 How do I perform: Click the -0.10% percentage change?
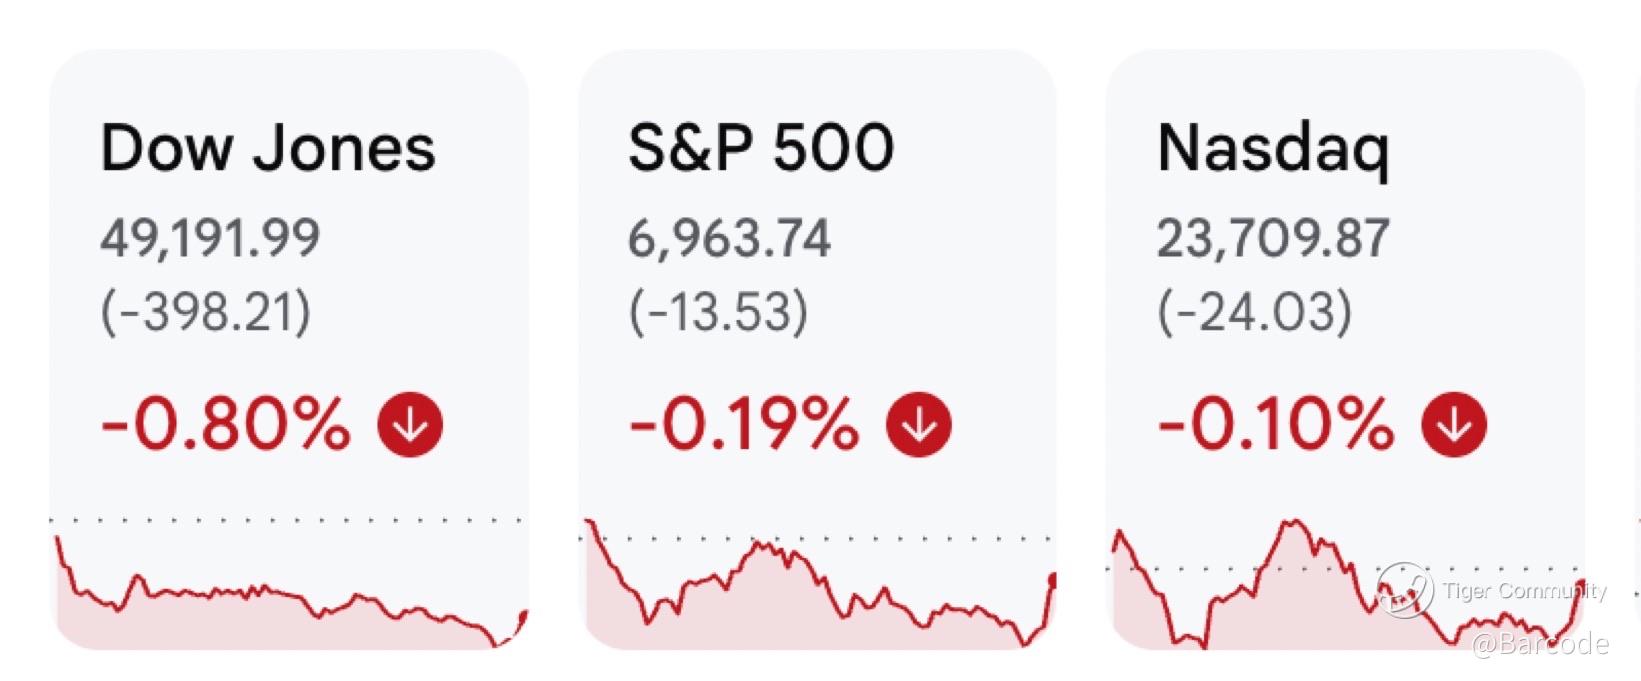point(1275,424)
